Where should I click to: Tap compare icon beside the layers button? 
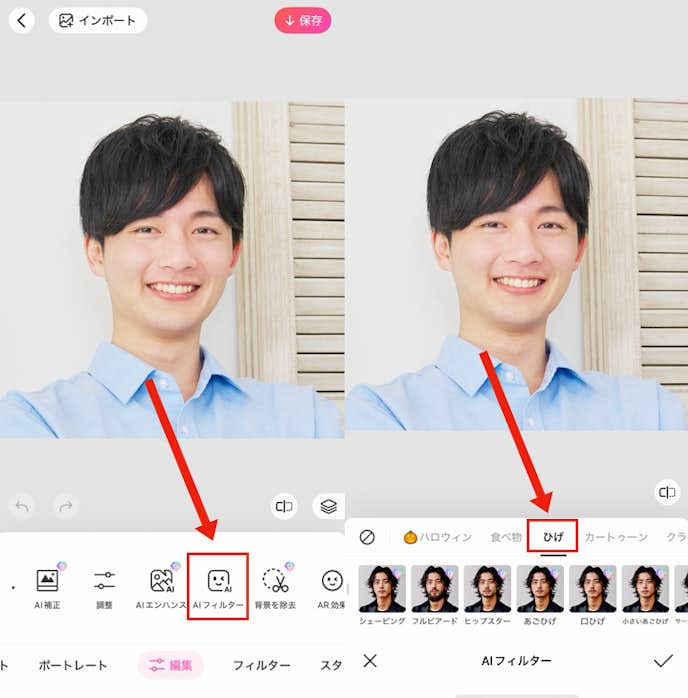[x=284, y=506]
